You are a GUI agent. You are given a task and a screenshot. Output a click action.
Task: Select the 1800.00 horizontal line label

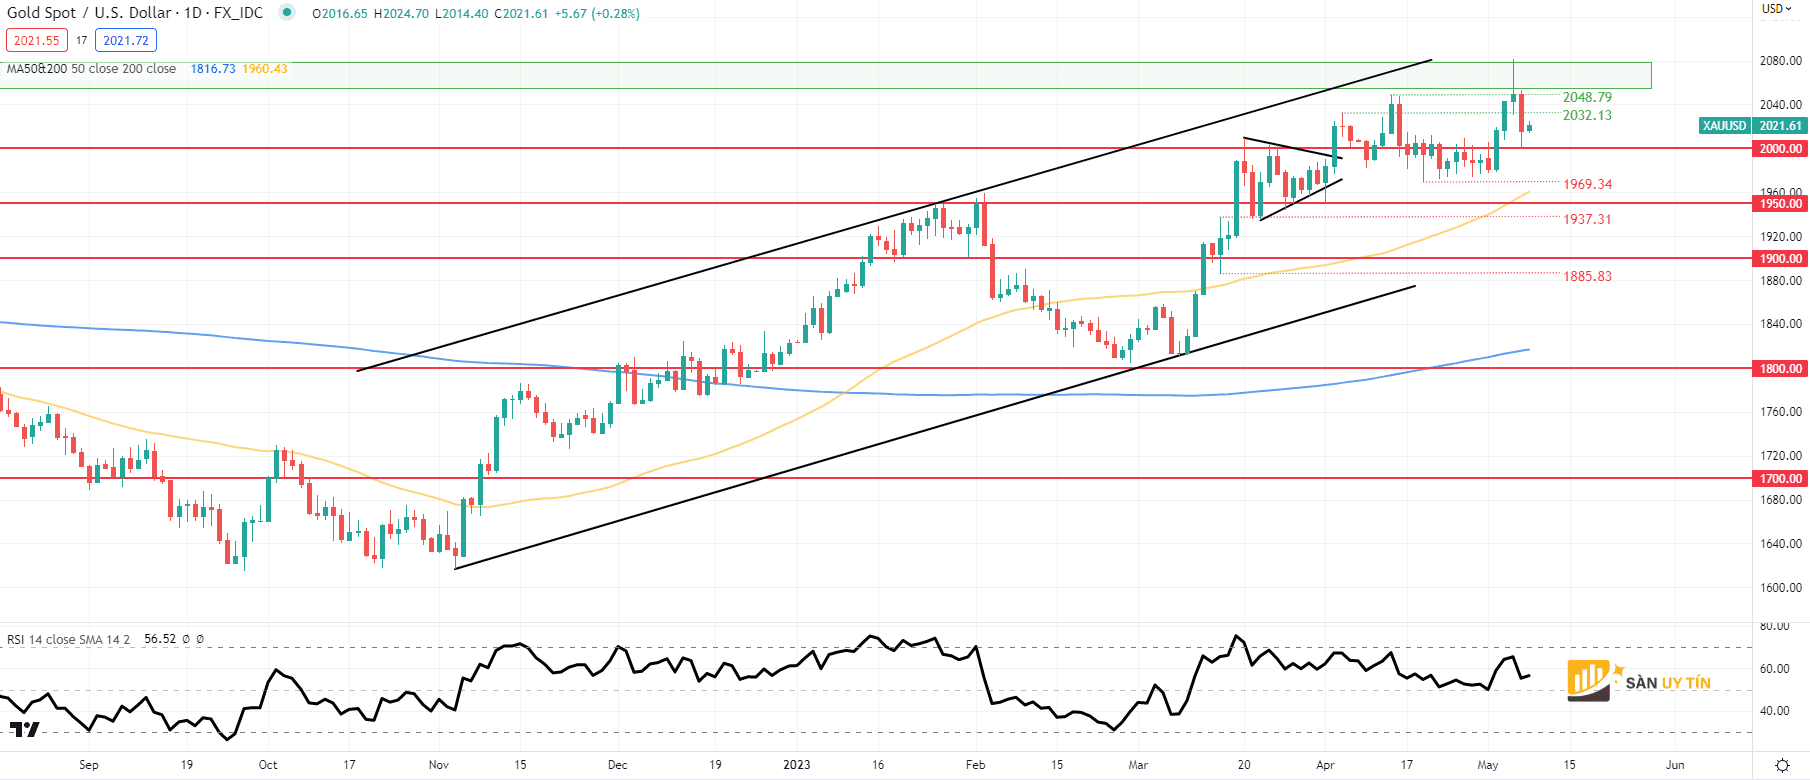(x=1781, y=369)
